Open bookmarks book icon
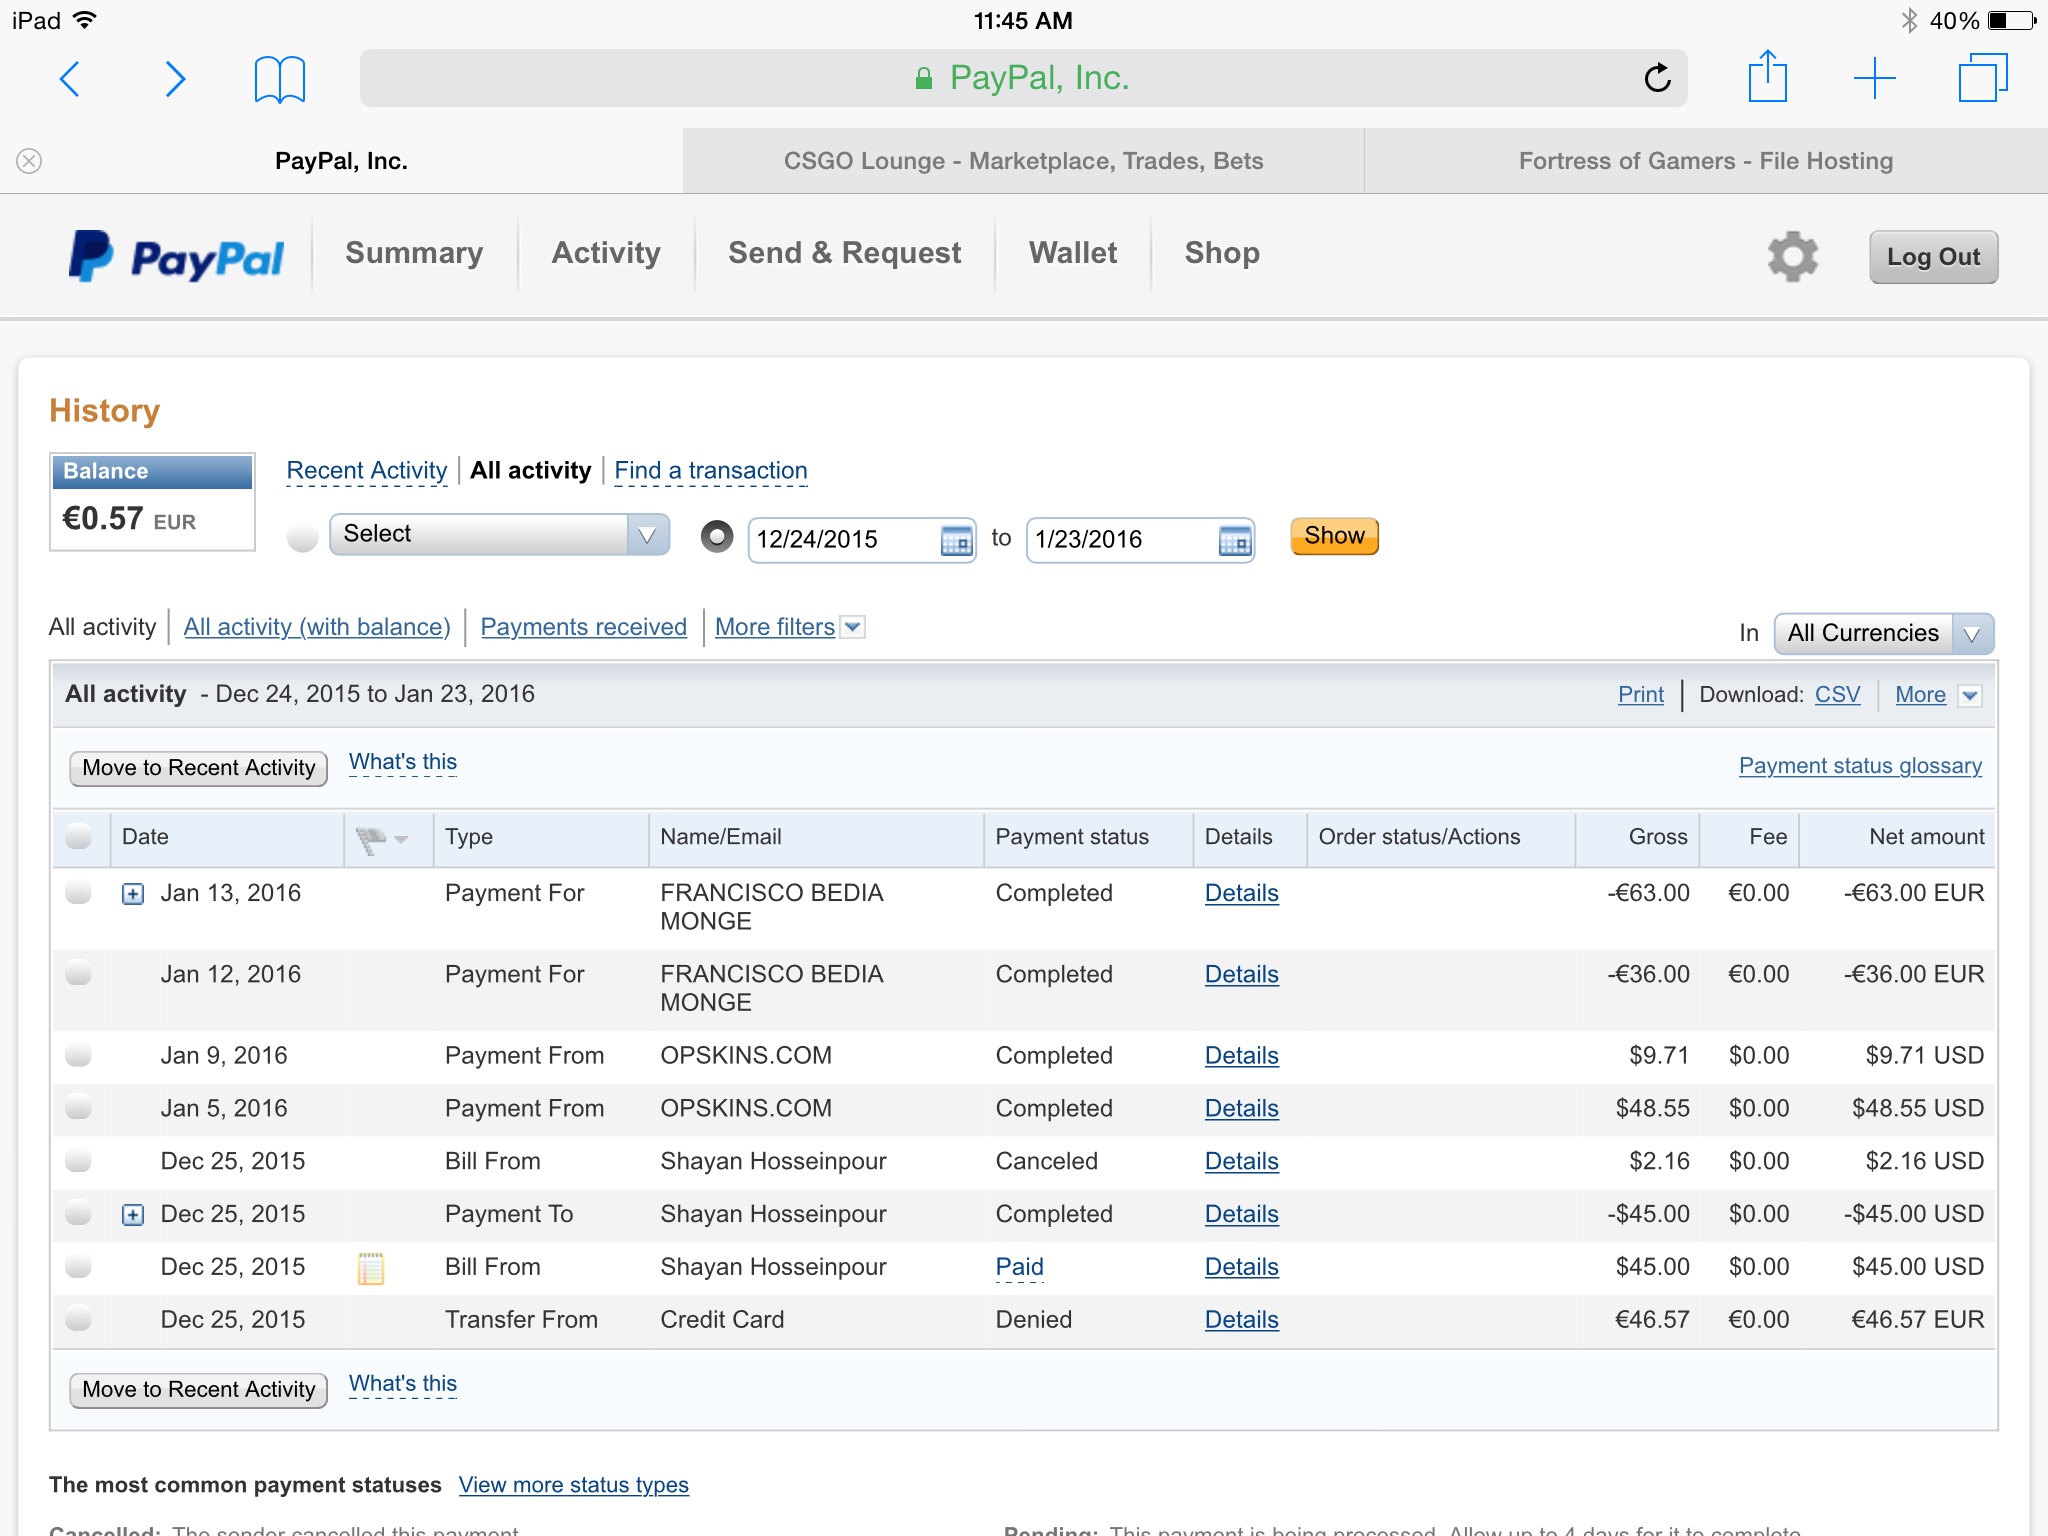 pyautogui.click(x=279, y=79)
